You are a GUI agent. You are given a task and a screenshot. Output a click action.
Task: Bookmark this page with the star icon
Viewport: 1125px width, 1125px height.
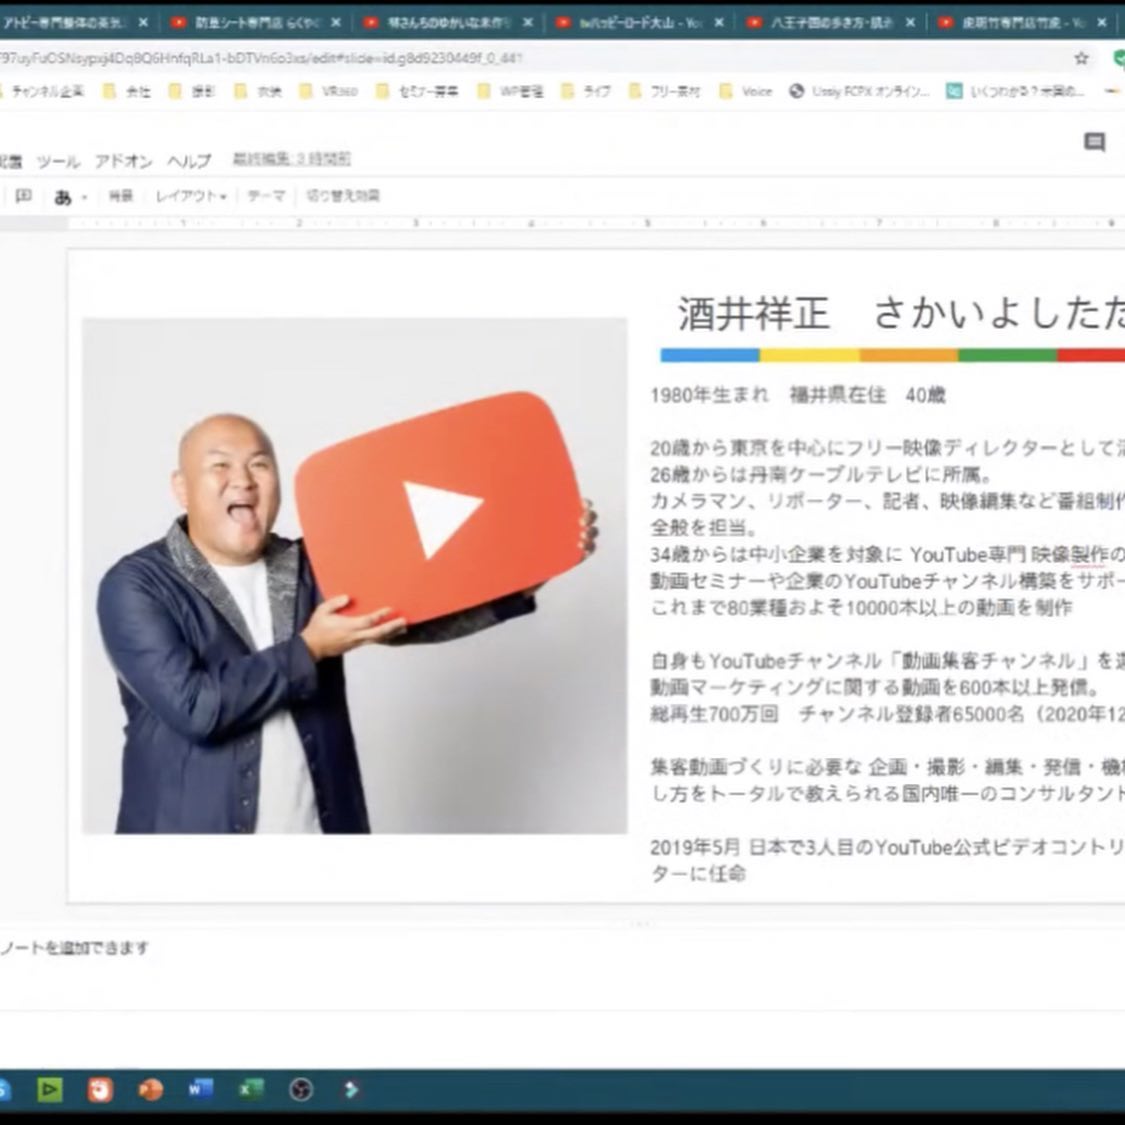pyautogui.click(x=1081, y=58)
